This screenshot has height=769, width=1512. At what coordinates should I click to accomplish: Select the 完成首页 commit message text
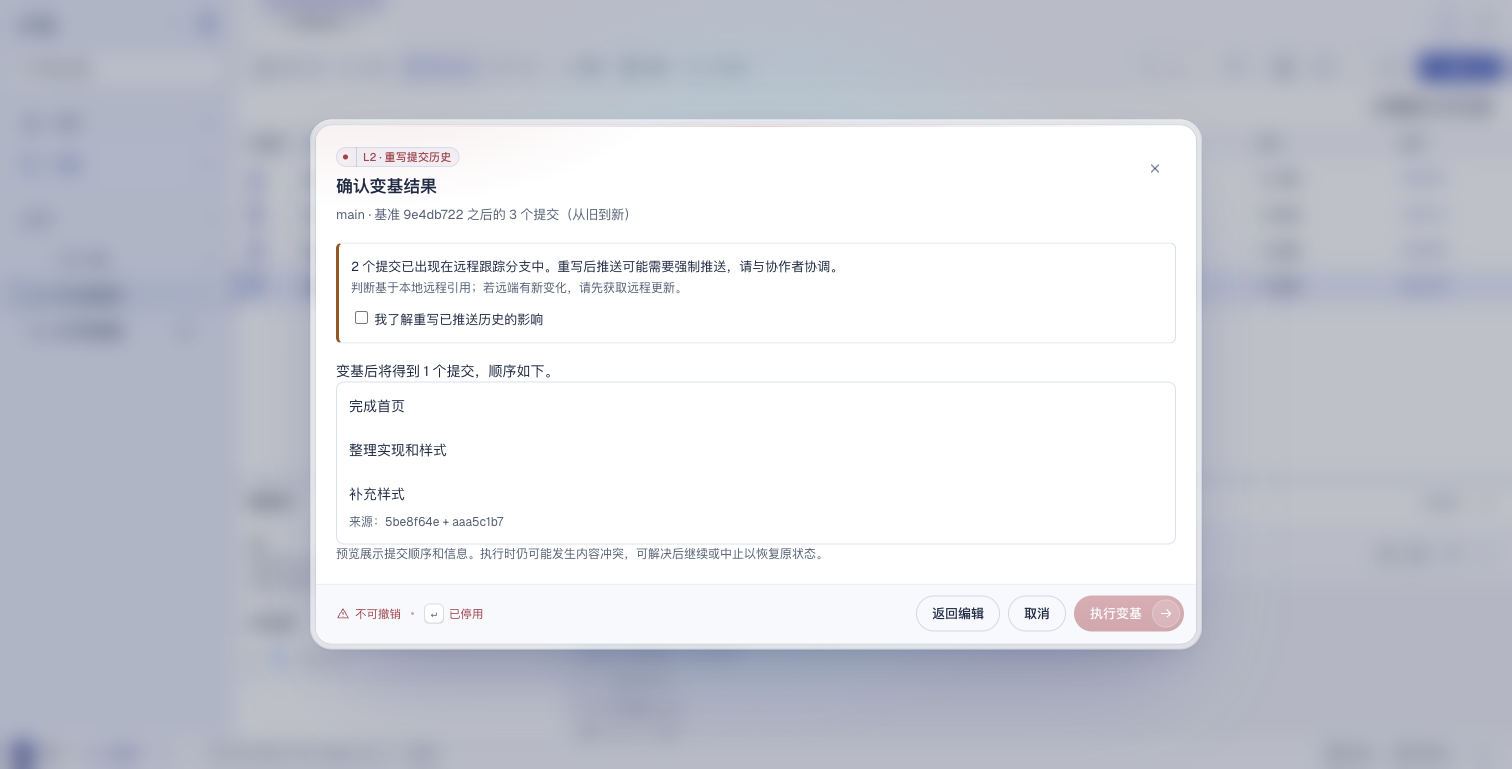(x=377, y=406)
